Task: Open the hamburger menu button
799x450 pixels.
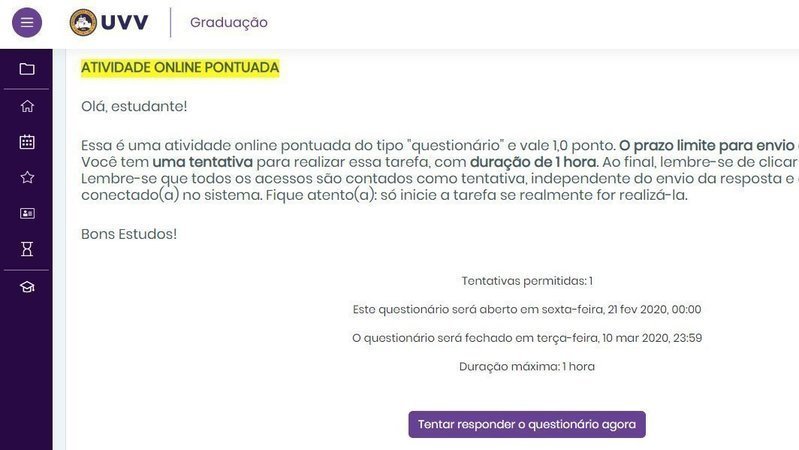Action: pos(27,22)
